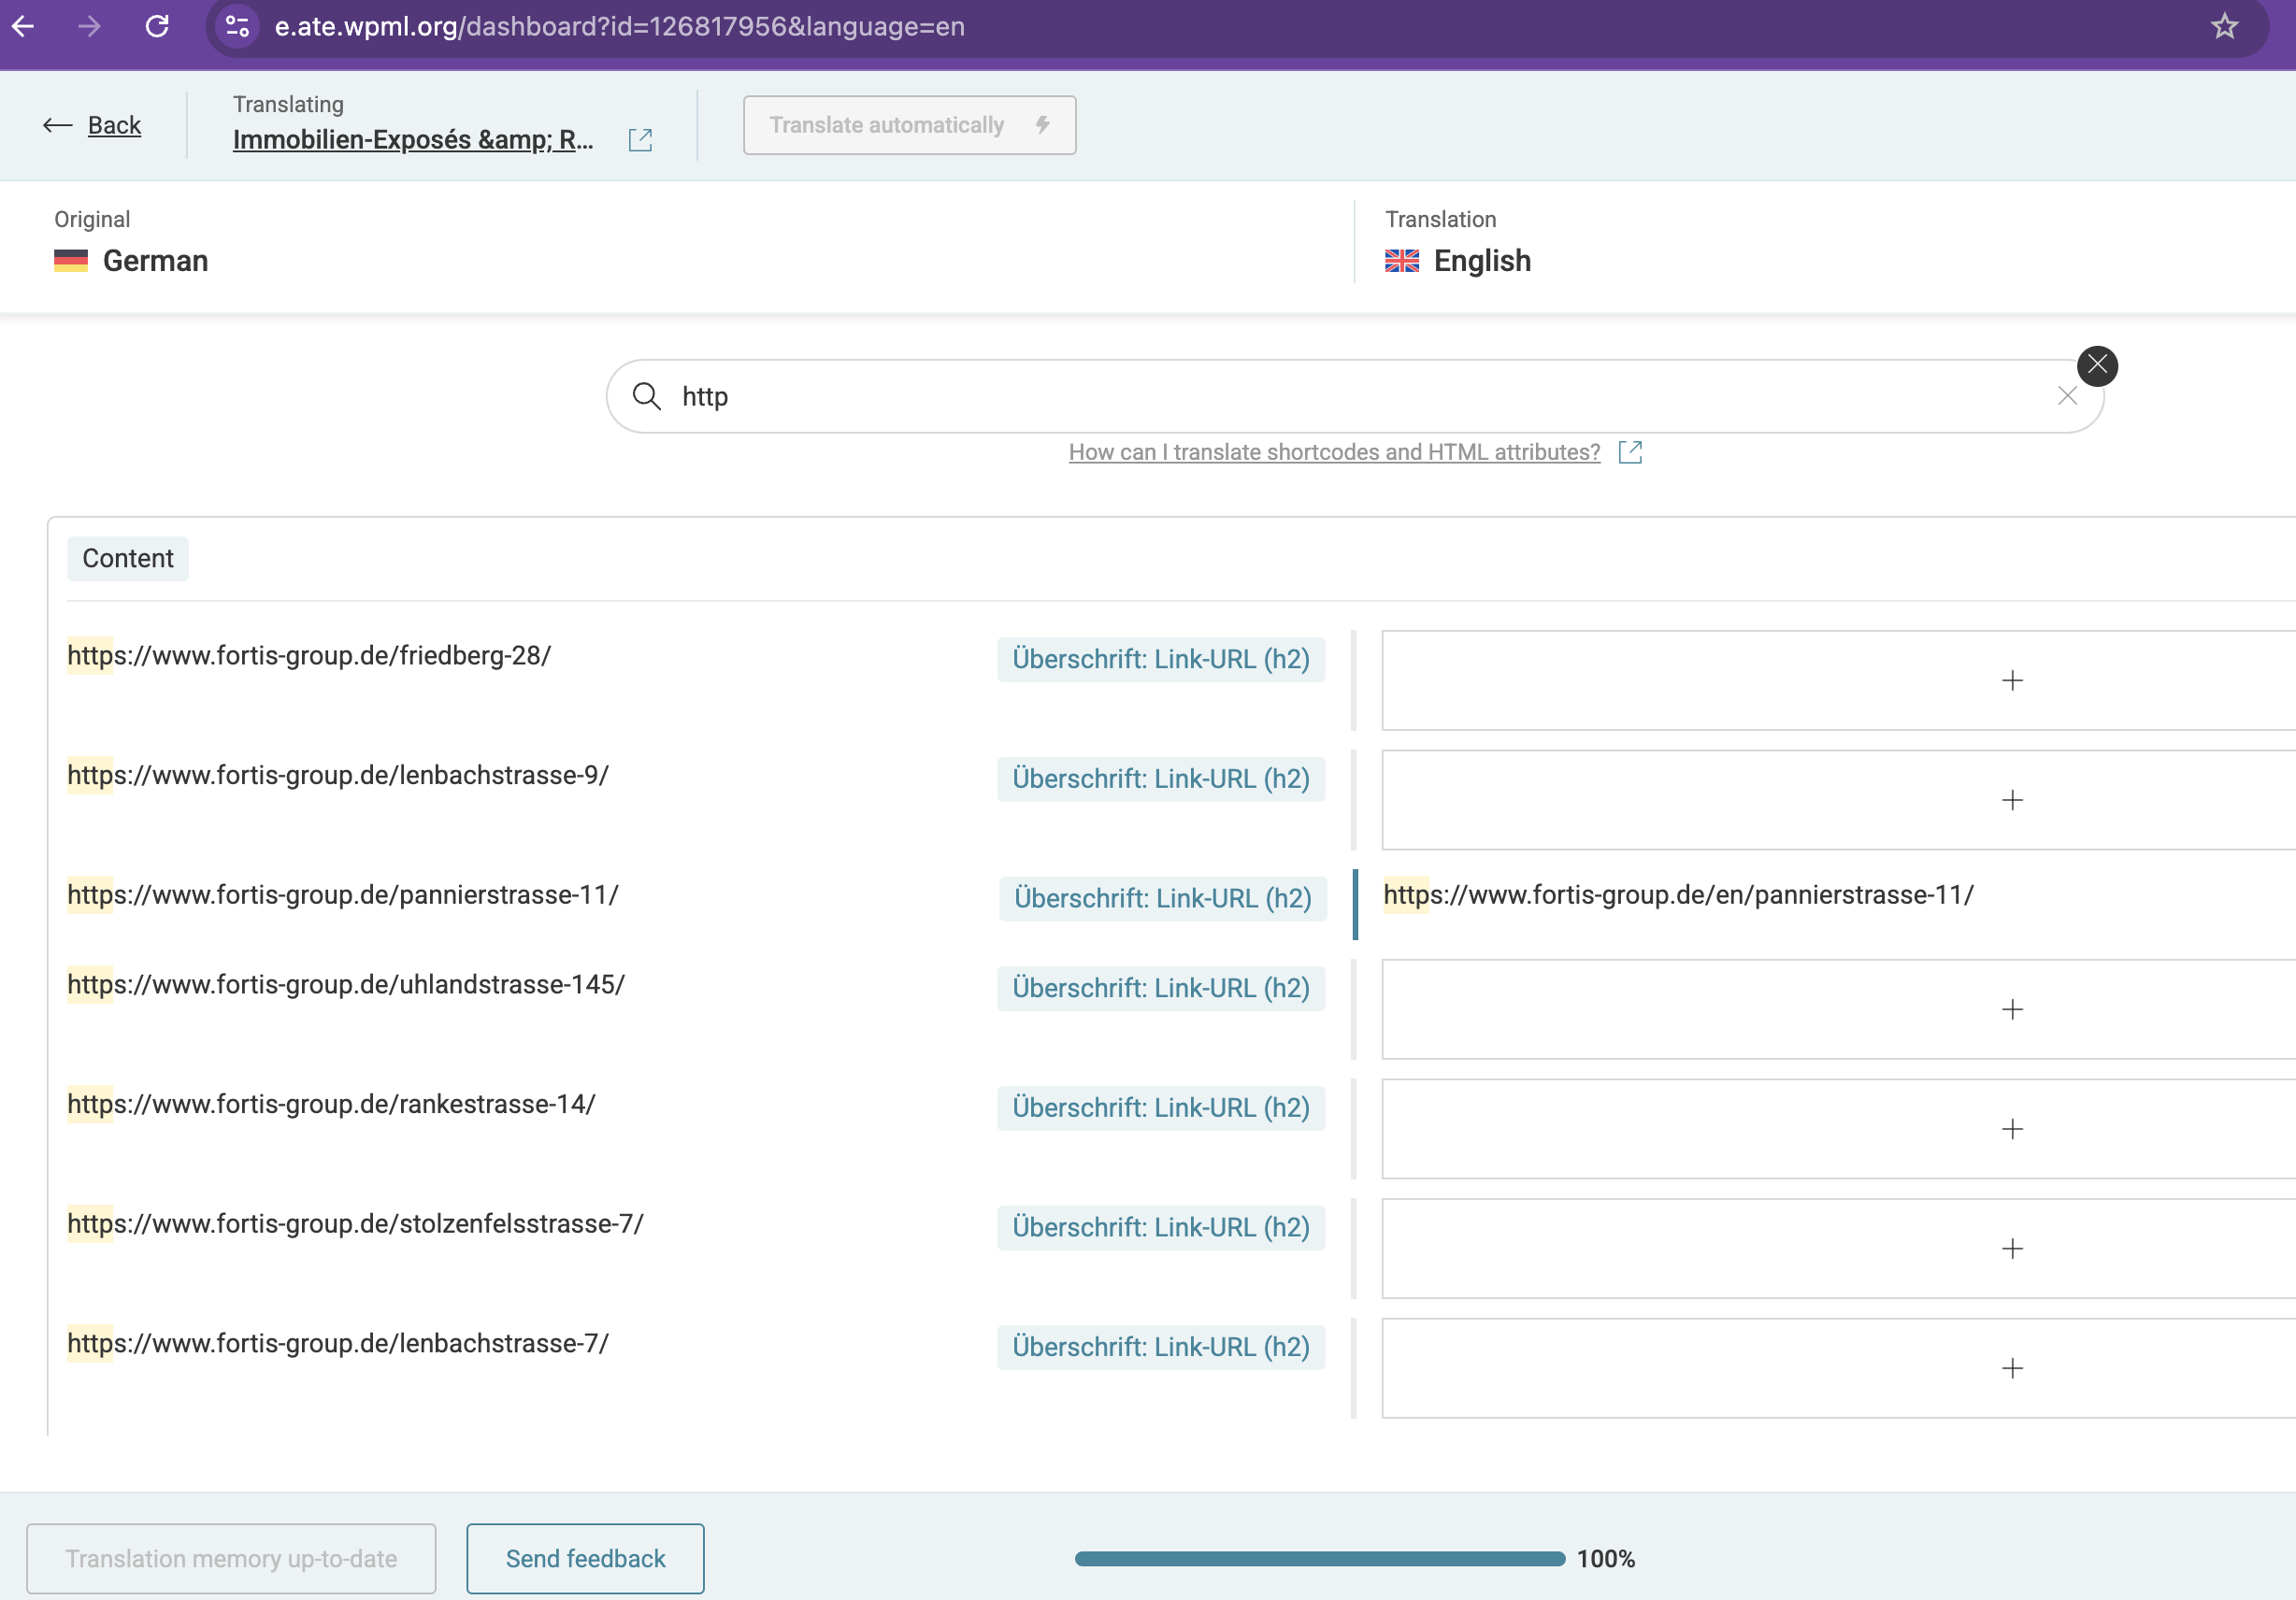Image resolution: width=2296 pixels, height=1600 pixels.
Task: Select the lenbachstrasse-9 original URL
Action: click(338, 775)
